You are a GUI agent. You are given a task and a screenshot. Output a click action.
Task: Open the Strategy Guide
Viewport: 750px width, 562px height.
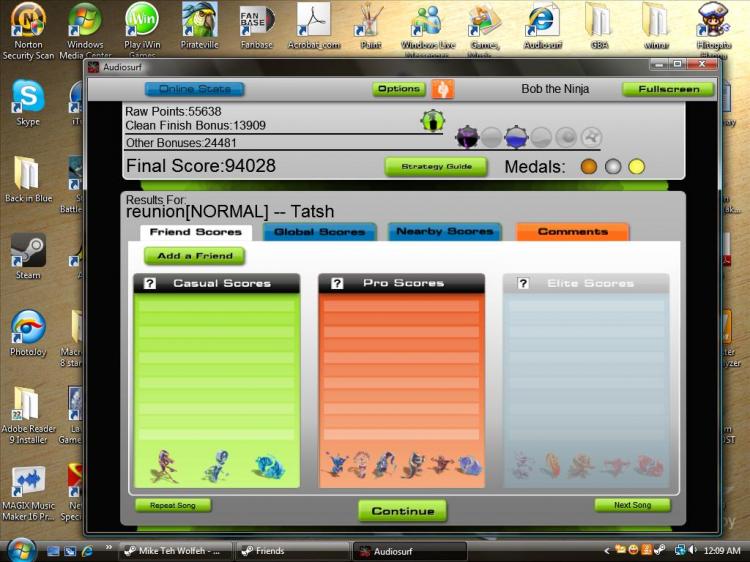point(436,166)
